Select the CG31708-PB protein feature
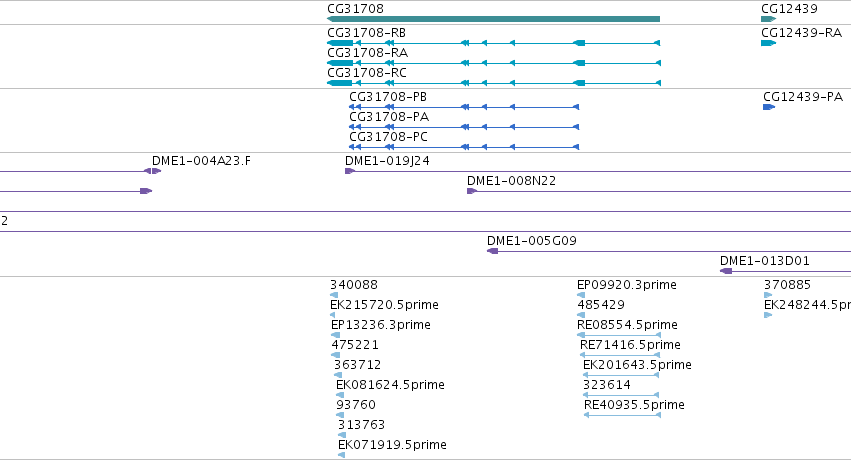Screen dimensions: 851x460 464,107
